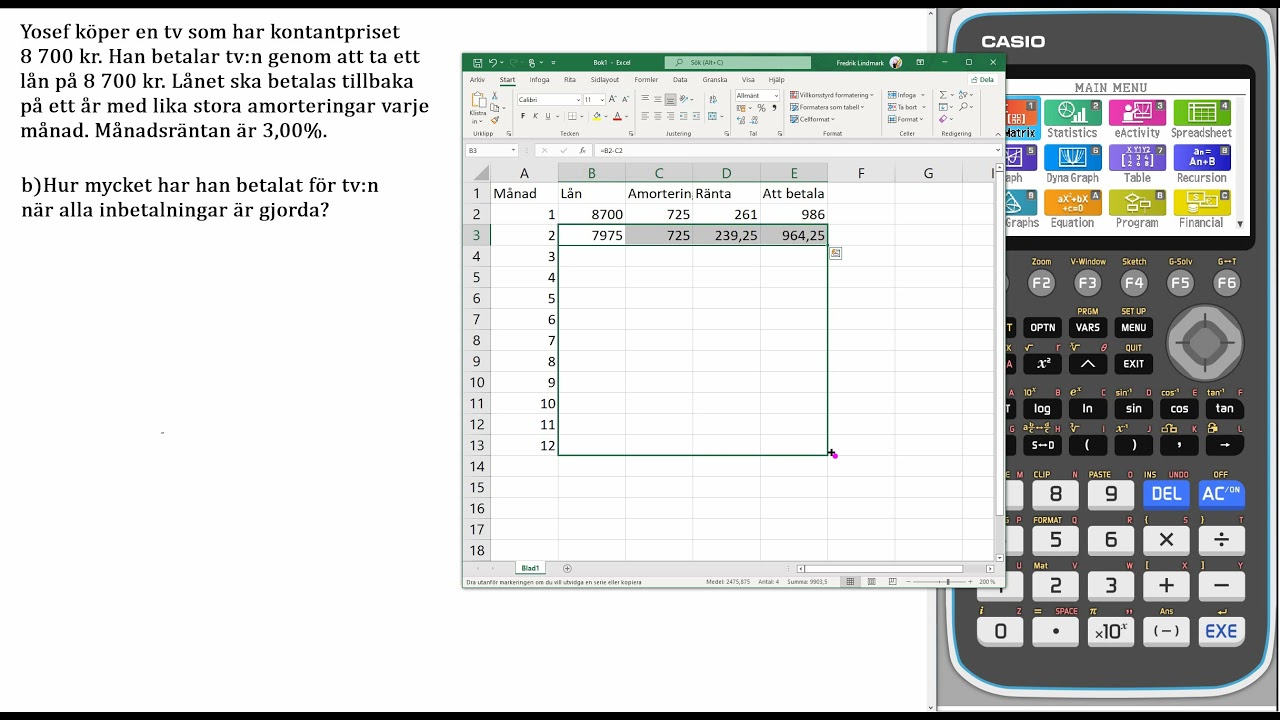Expand the formula bar chevron
Viewport: 1280px width, 720px height.
click(998, 150)
